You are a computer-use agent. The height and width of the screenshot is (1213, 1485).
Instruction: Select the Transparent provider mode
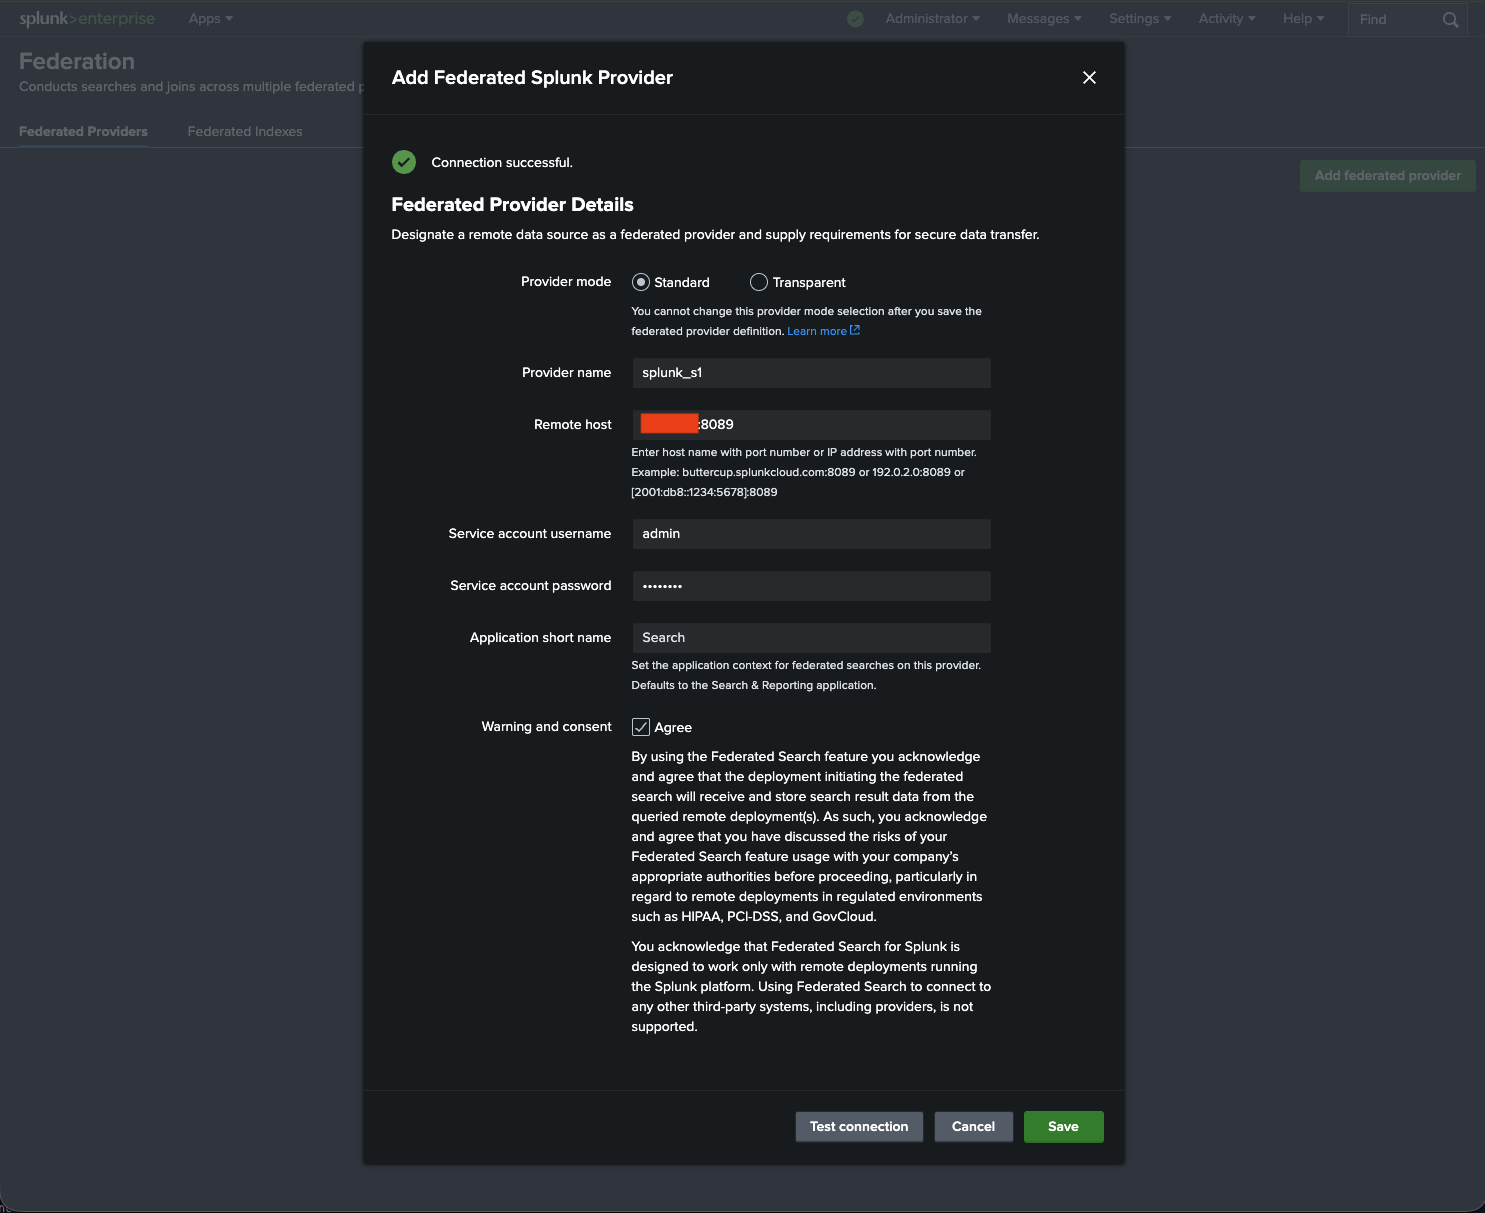[759, 282]
